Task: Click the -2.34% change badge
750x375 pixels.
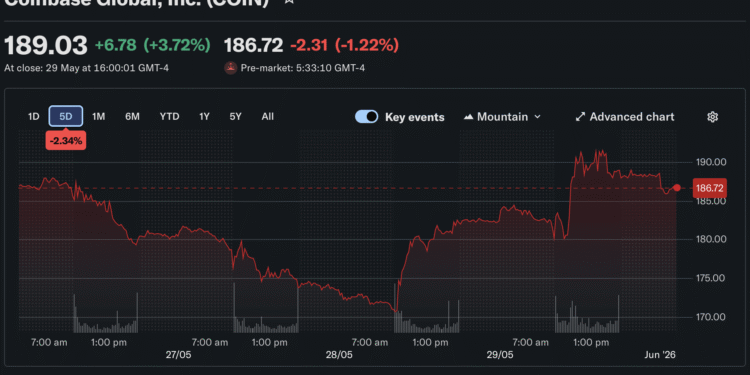Action: (x=66, y=141)
